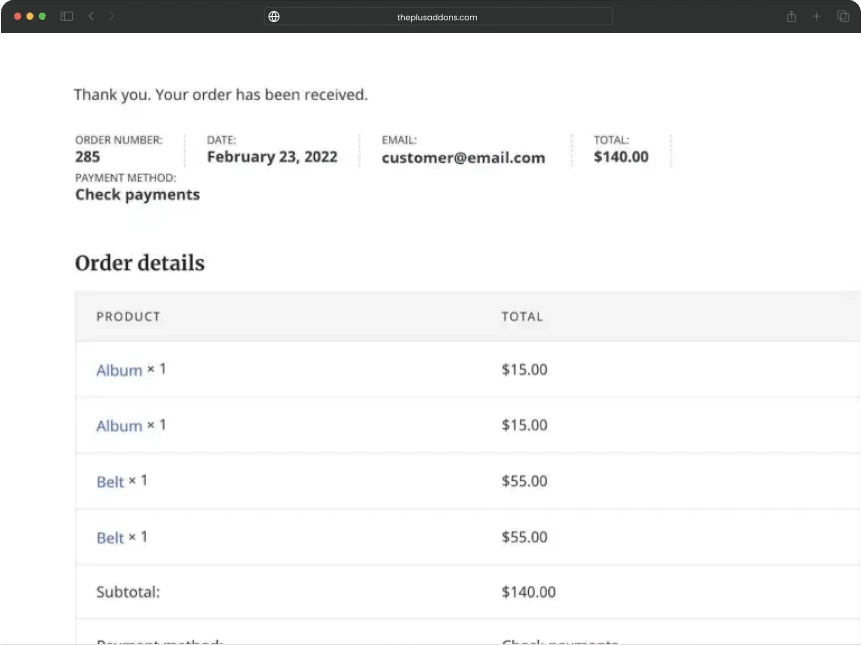Navigate forward using the forward arrow
Viewport: 861px width, 645px height.
(111, 16)
